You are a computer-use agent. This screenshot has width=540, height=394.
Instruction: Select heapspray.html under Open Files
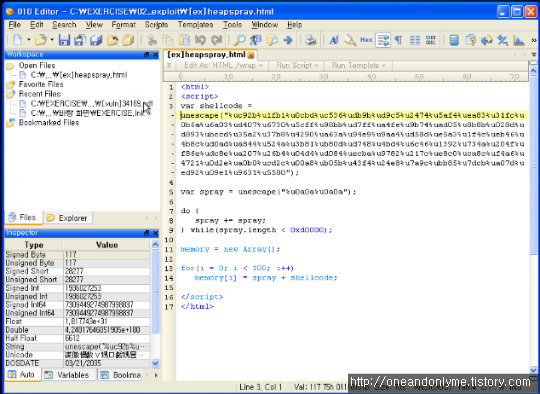click(79, 75)
